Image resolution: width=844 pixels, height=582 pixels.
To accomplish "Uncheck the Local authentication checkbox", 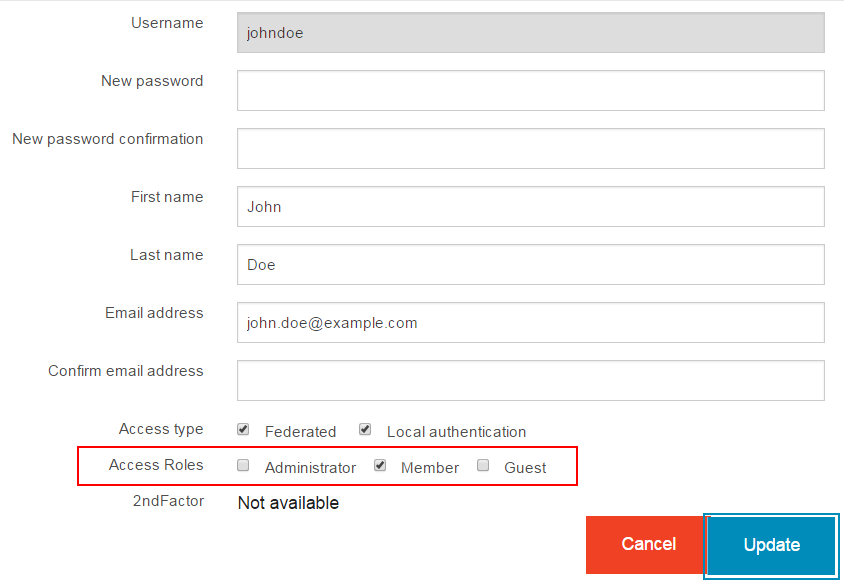I will point(365,429).
